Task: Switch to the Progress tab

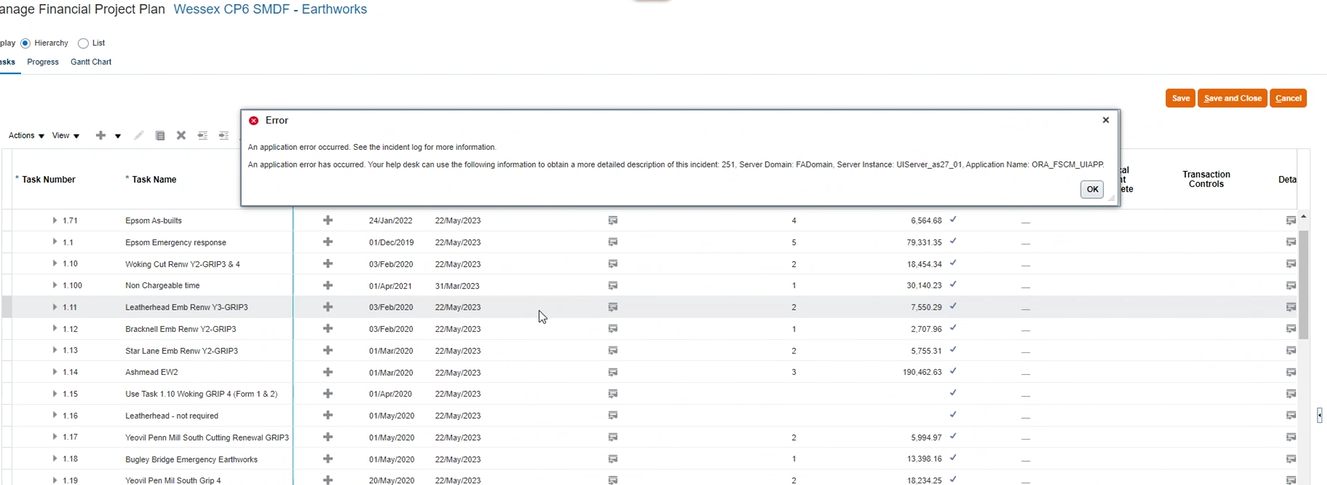Action: [x=43, y=62]
